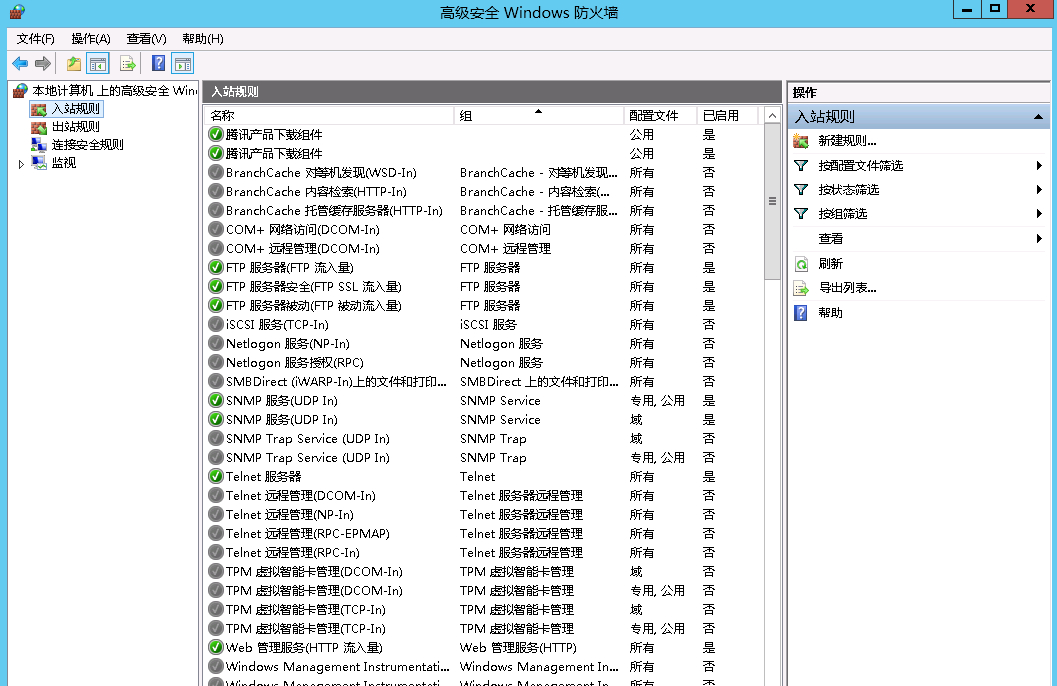Screen dimensions: 1057x686
Task: Click the Back arrow toolbar icon
Action: click(20, 64)
